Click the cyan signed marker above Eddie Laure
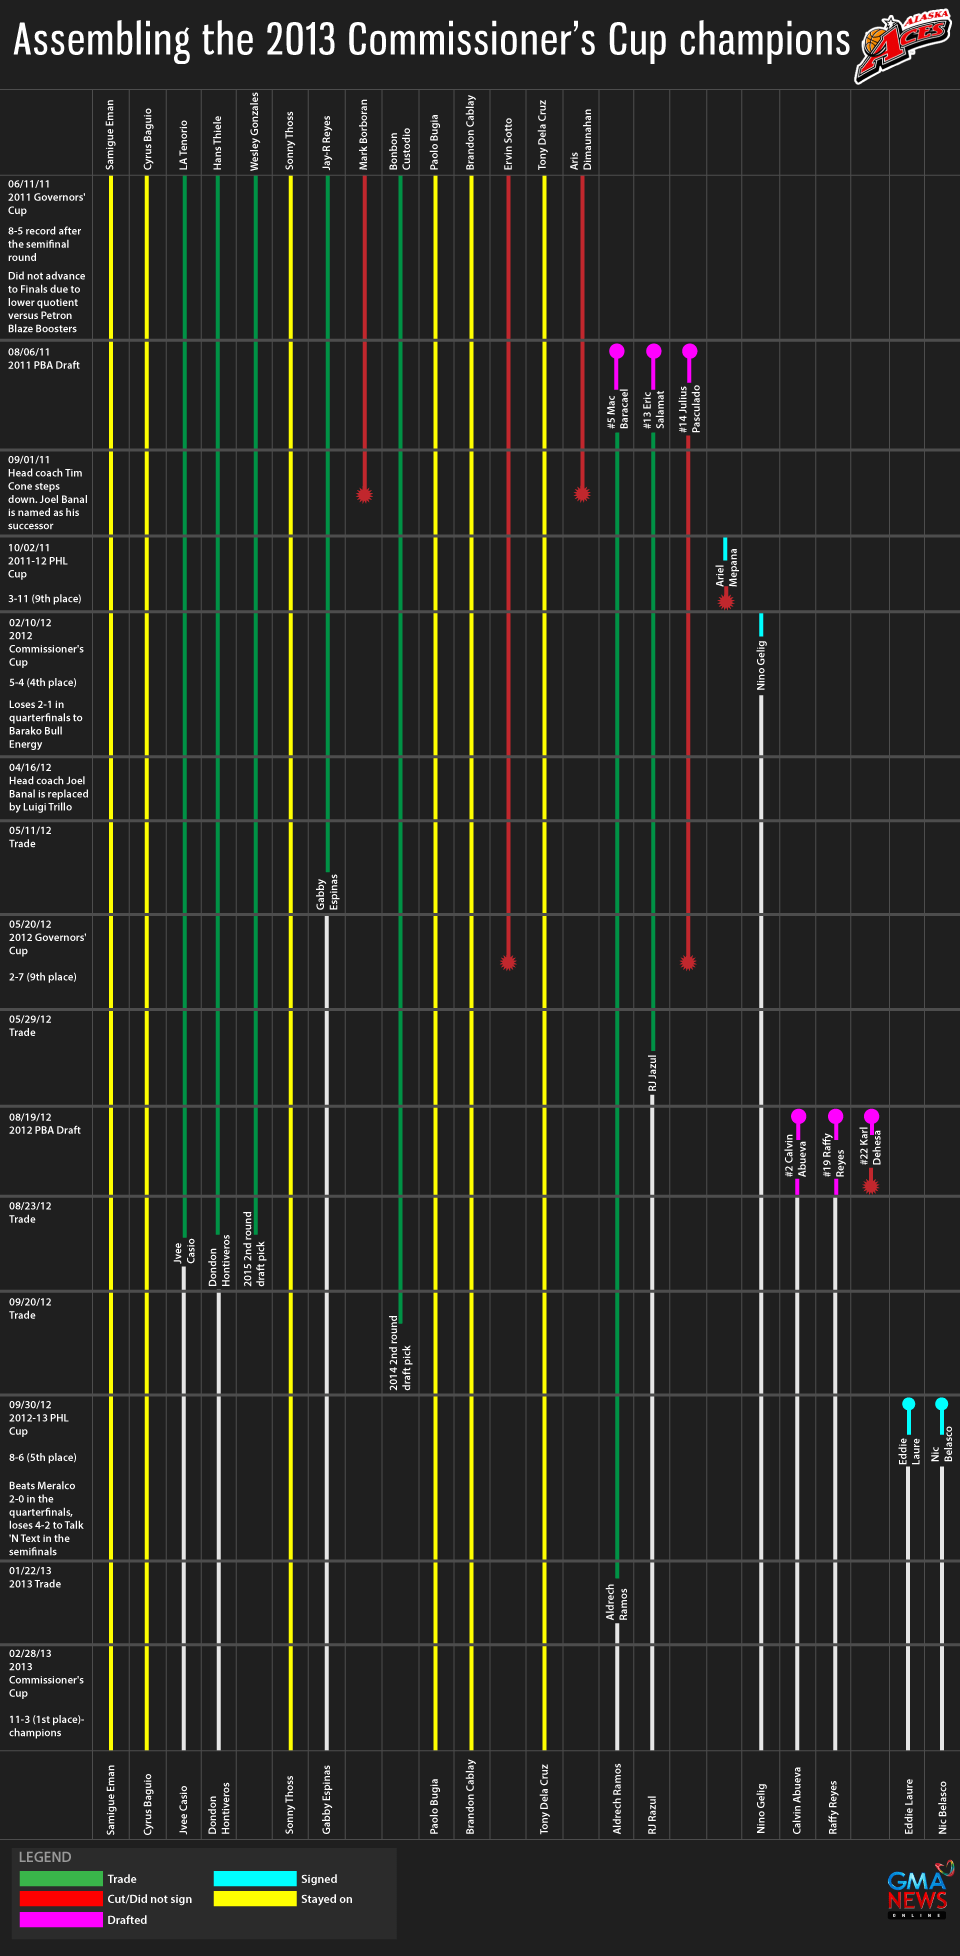 pyautogui.click(x=908, y=1404)
